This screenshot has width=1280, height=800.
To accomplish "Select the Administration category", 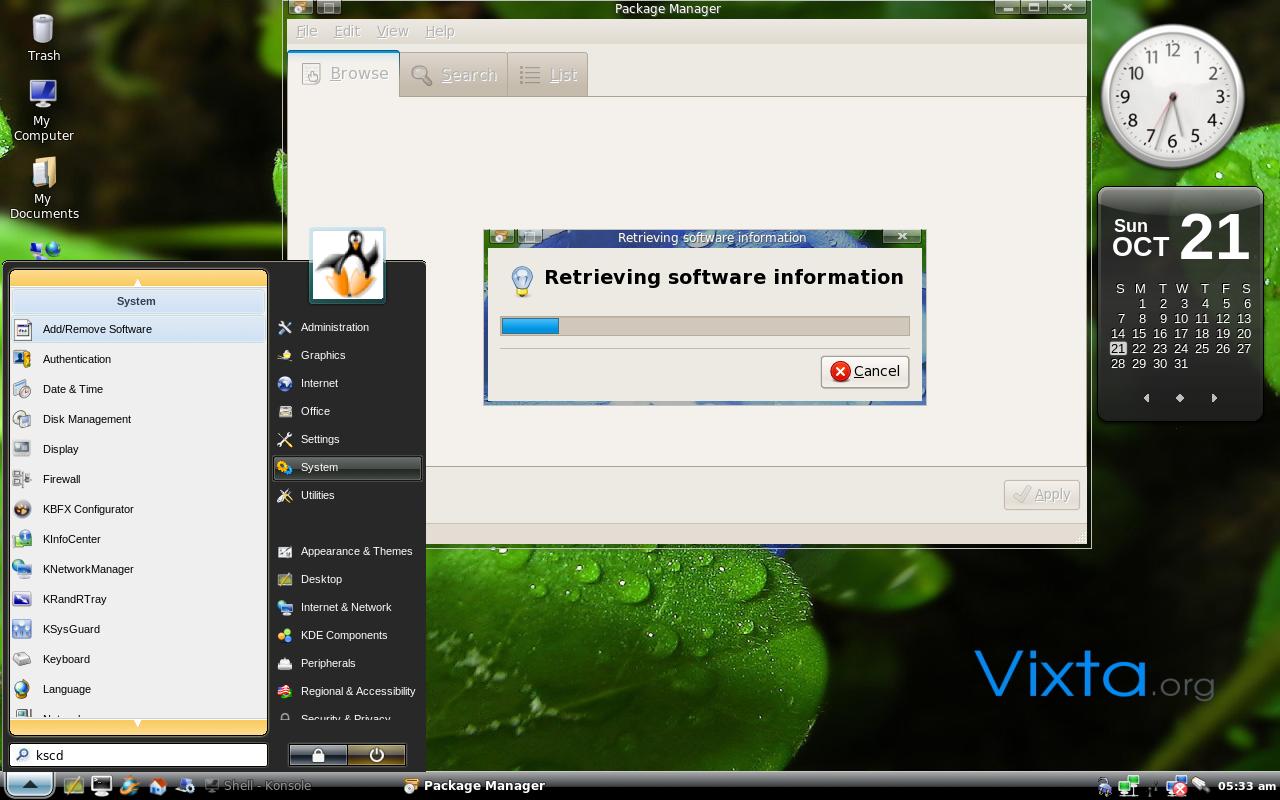I will (347, 327).
